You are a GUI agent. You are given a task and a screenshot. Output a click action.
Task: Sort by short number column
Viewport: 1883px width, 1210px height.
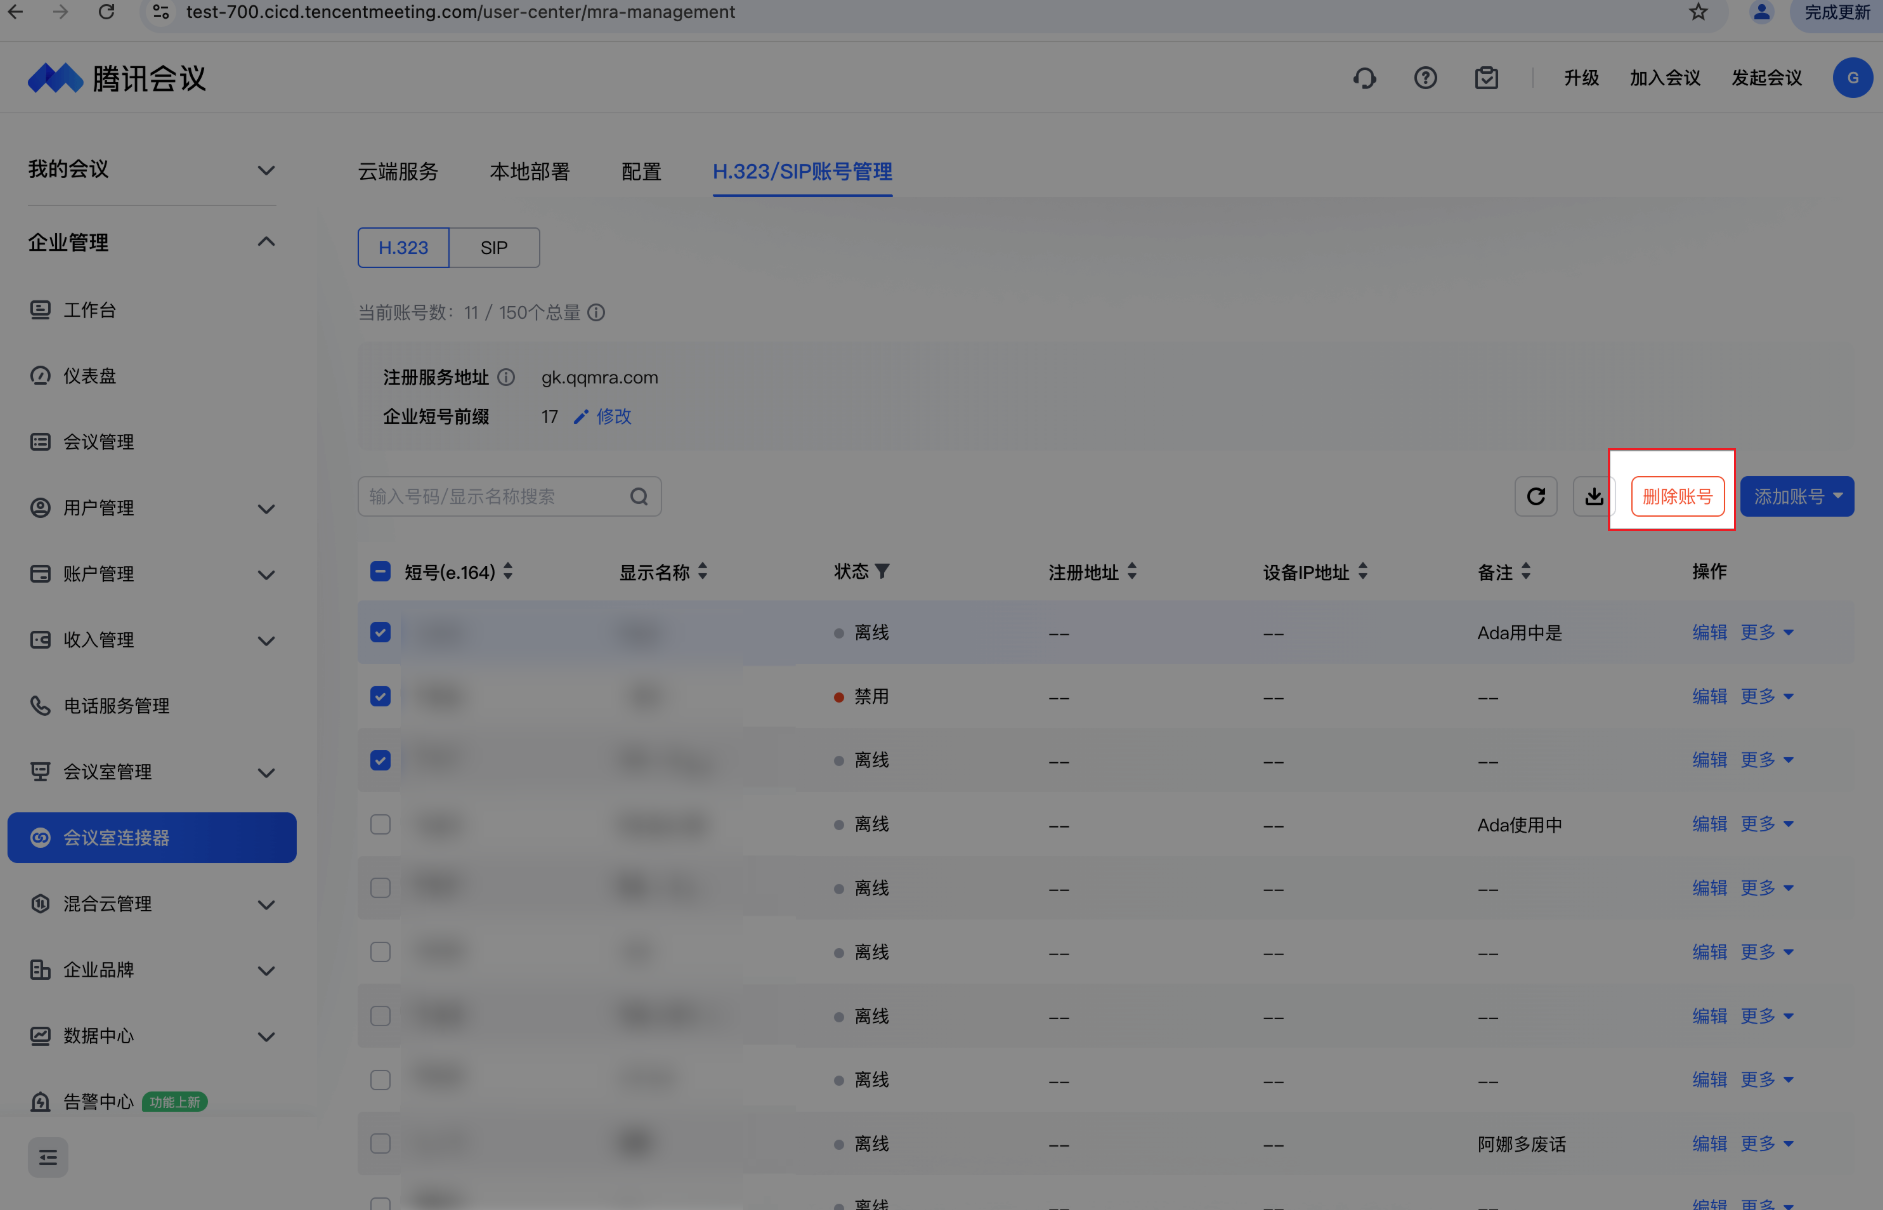508,571
